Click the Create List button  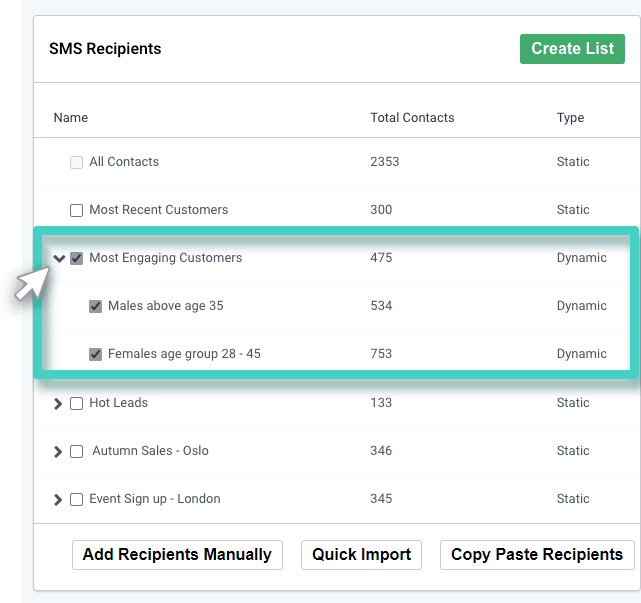[572, 49]
